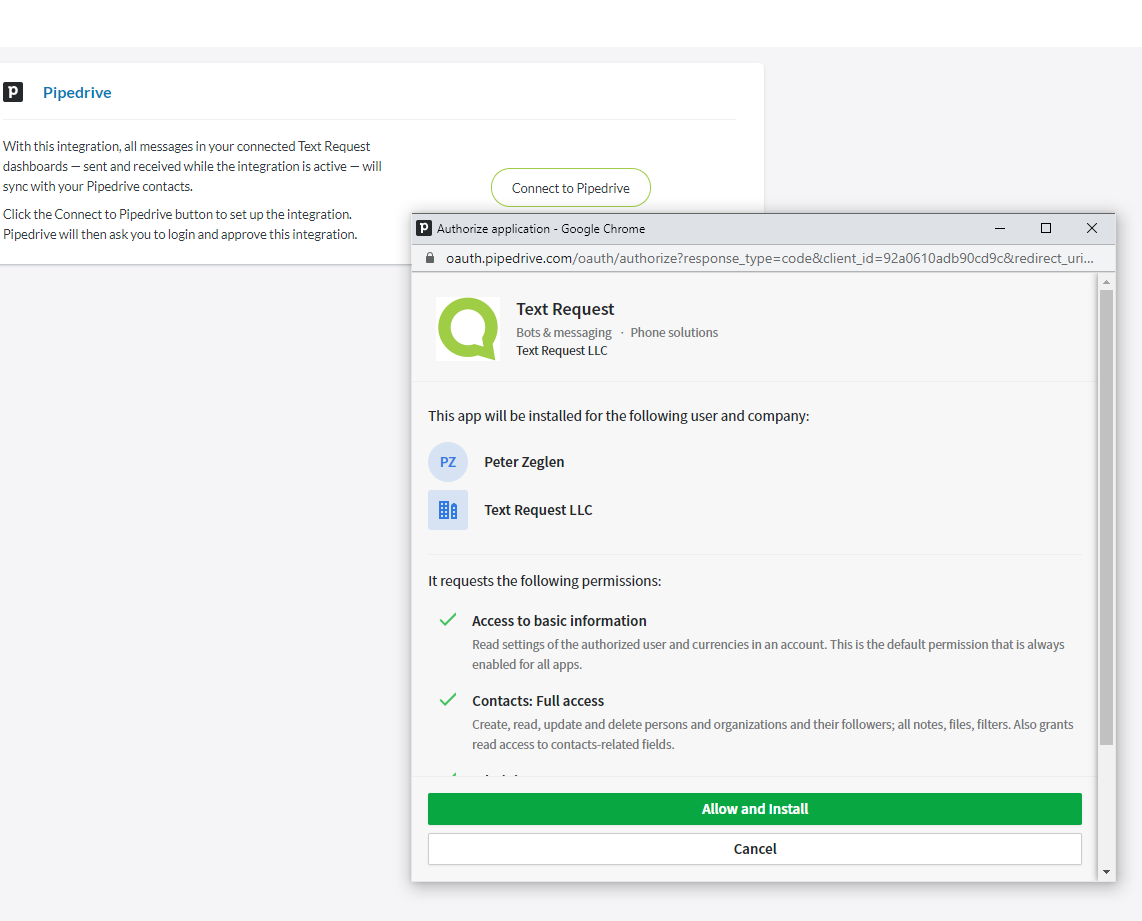Select the PZ user avatar
Image resolution: width=1142 pixels, height=921 pixels.
click(x=448, y=462)
